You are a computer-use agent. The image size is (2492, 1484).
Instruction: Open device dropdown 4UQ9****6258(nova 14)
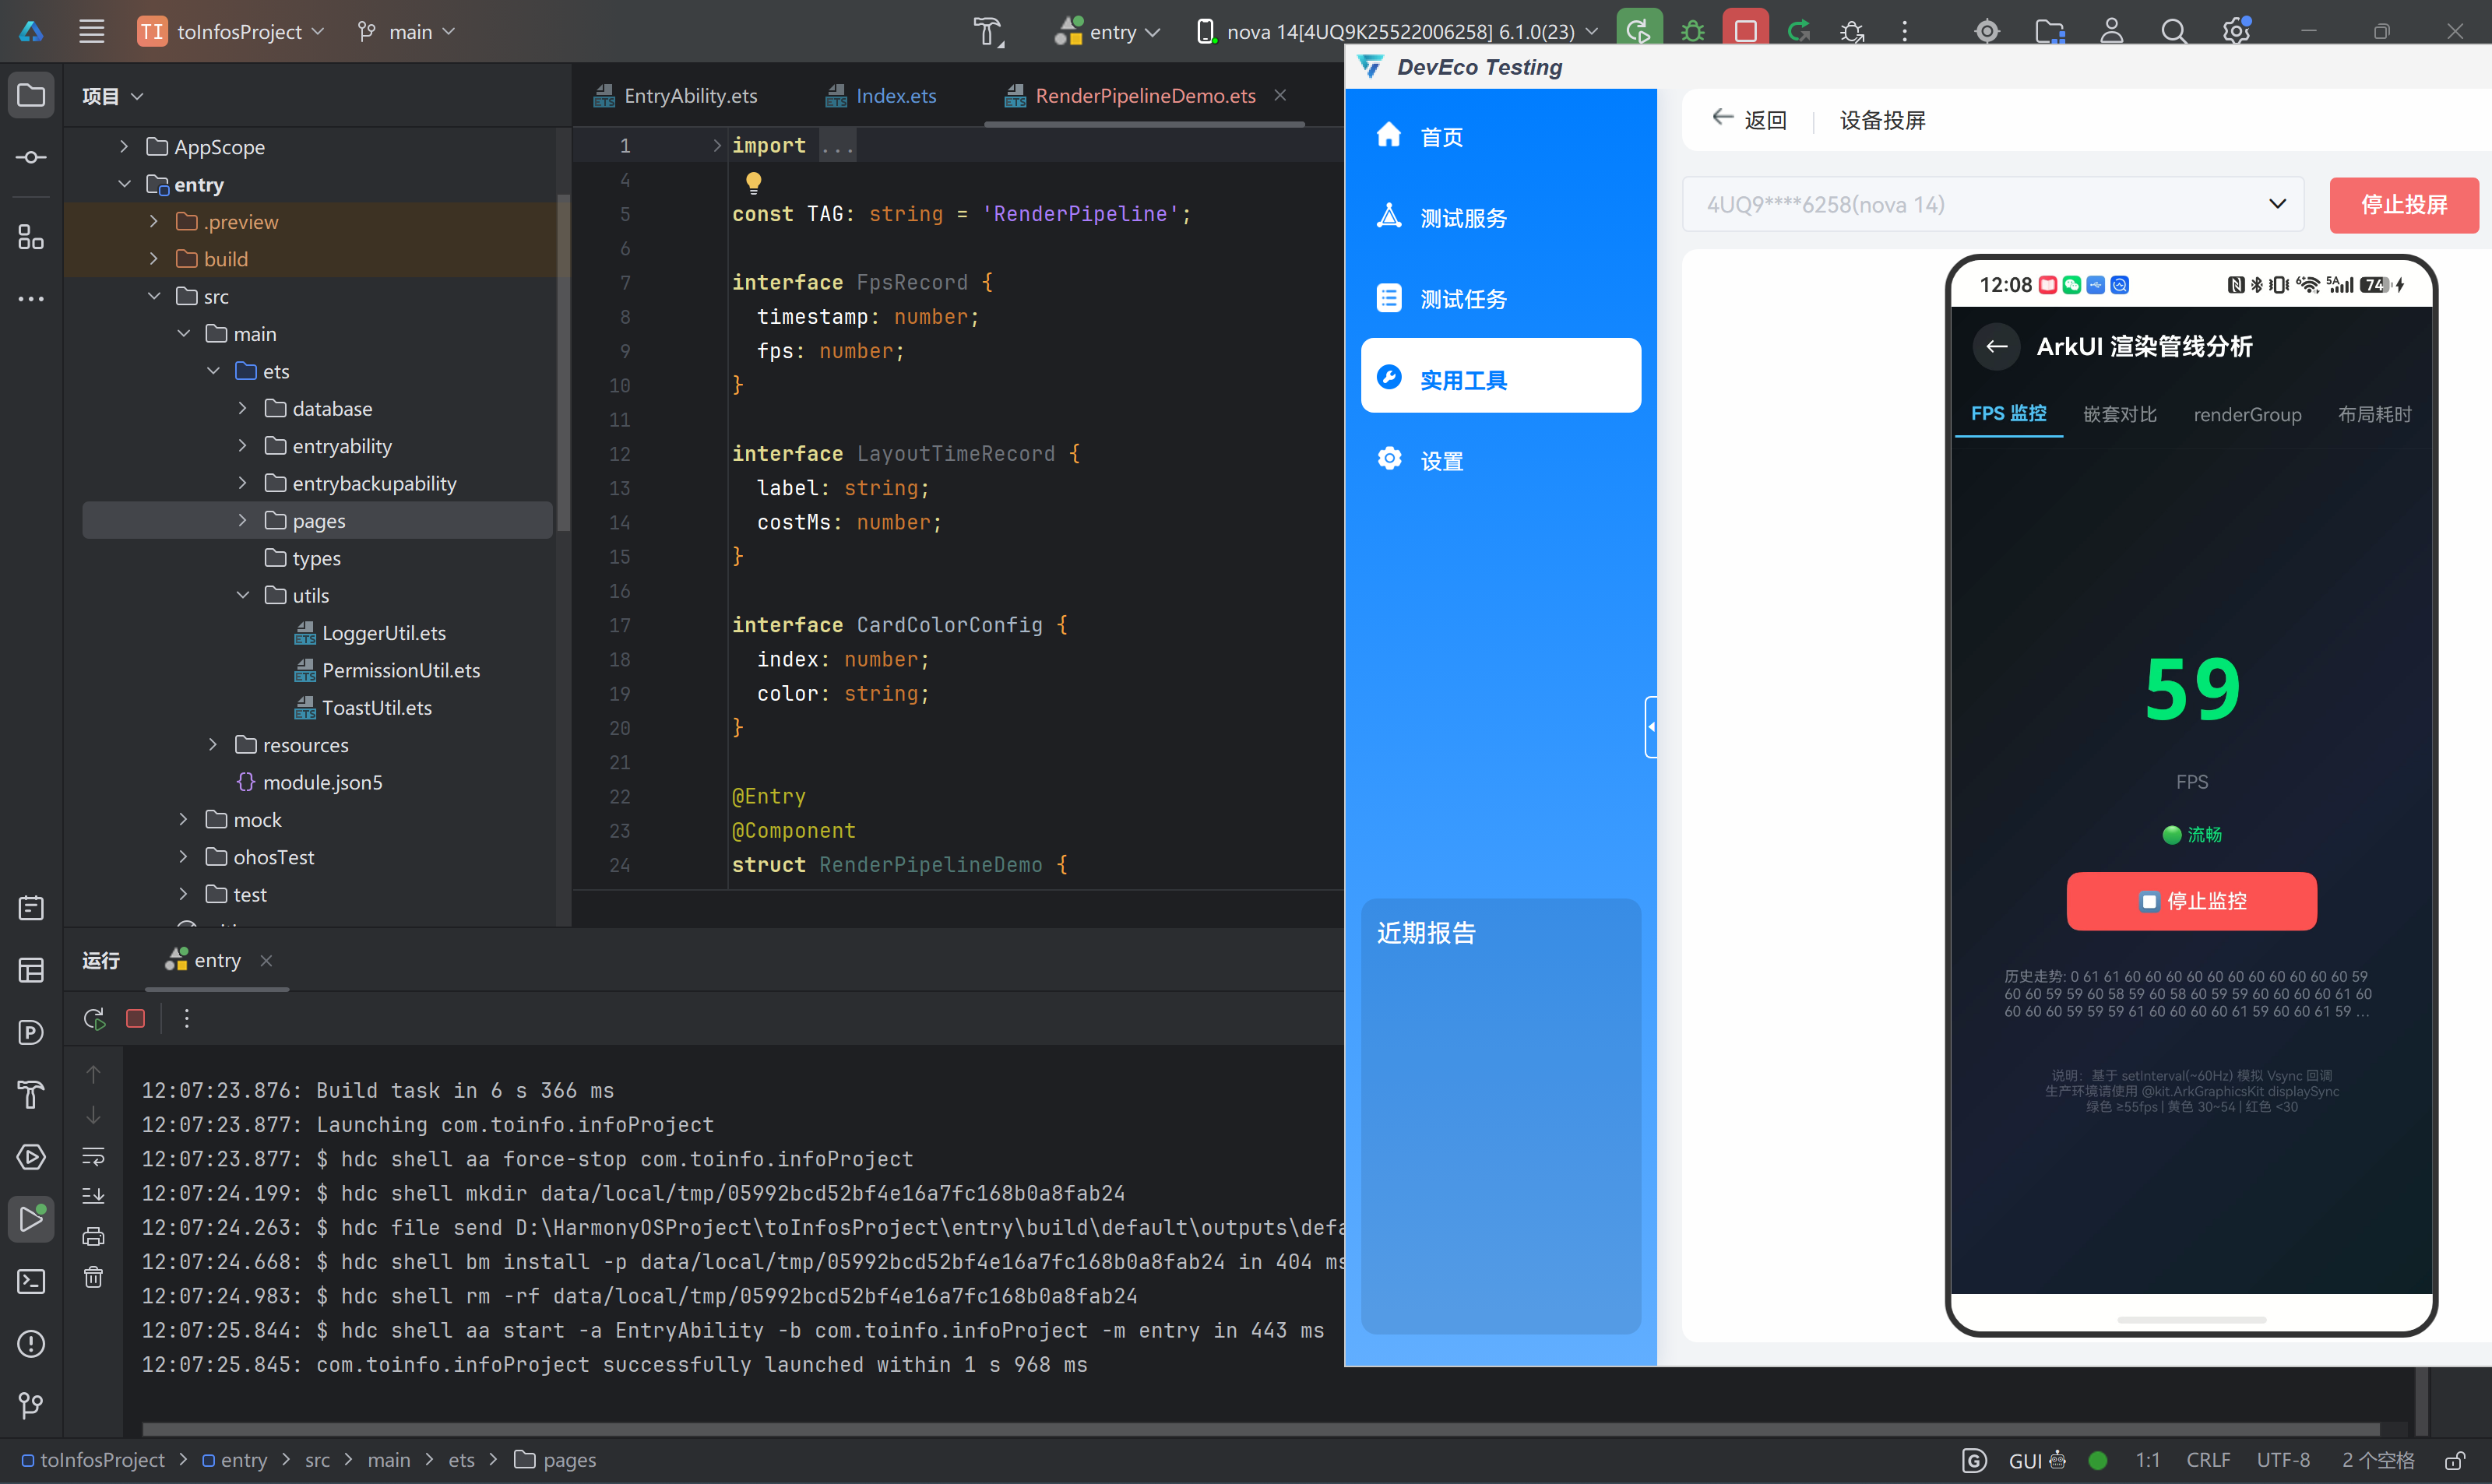pos(1993,204)
